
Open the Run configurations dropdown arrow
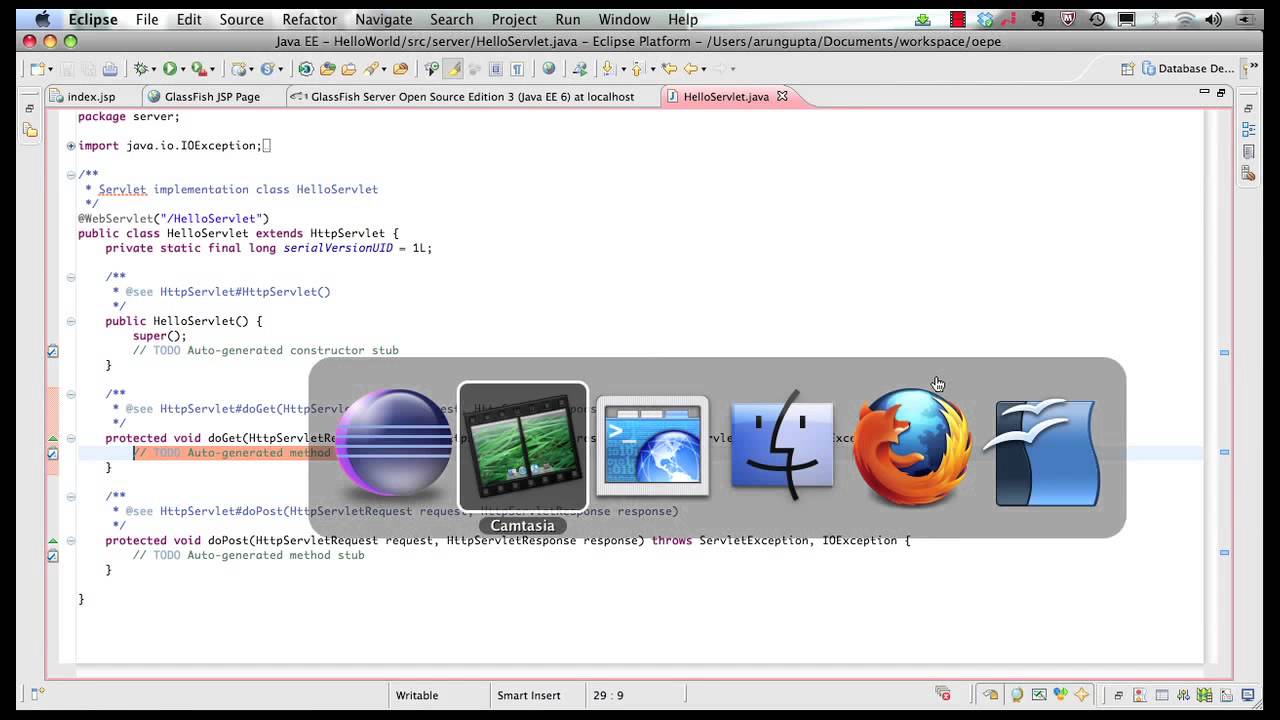[183, 69]
